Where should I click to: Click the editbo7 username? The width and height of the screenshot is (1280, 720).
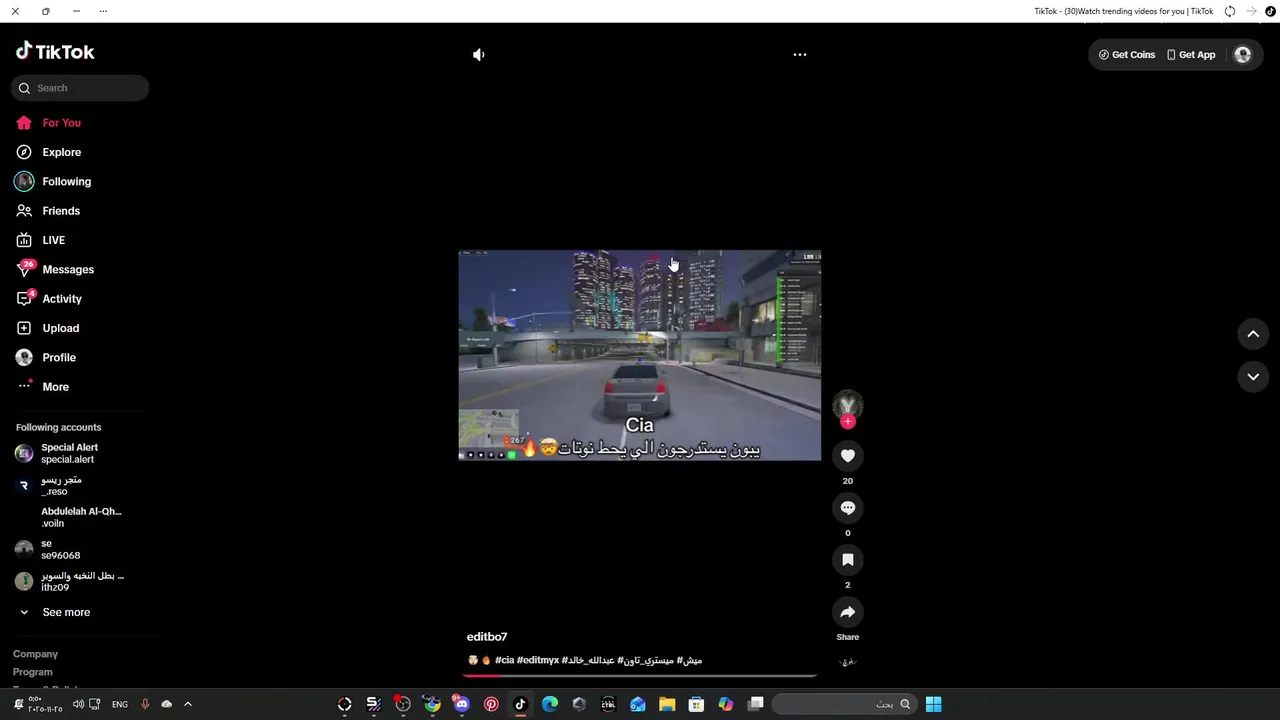point(487,637)
